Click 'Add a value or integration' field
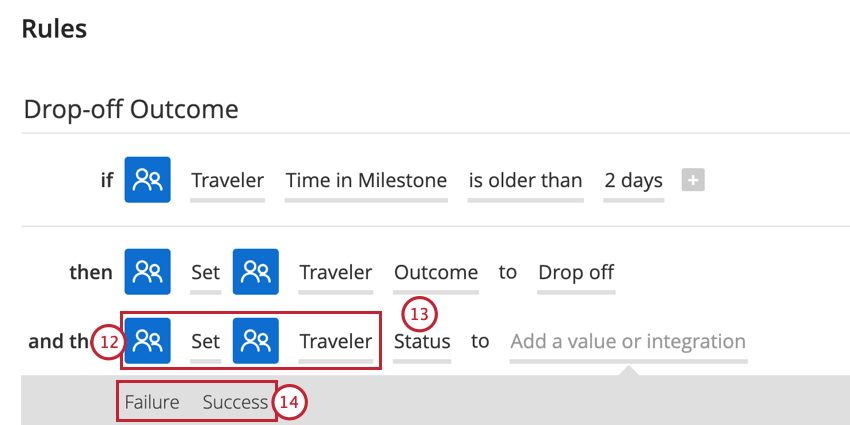 point(629,342)
